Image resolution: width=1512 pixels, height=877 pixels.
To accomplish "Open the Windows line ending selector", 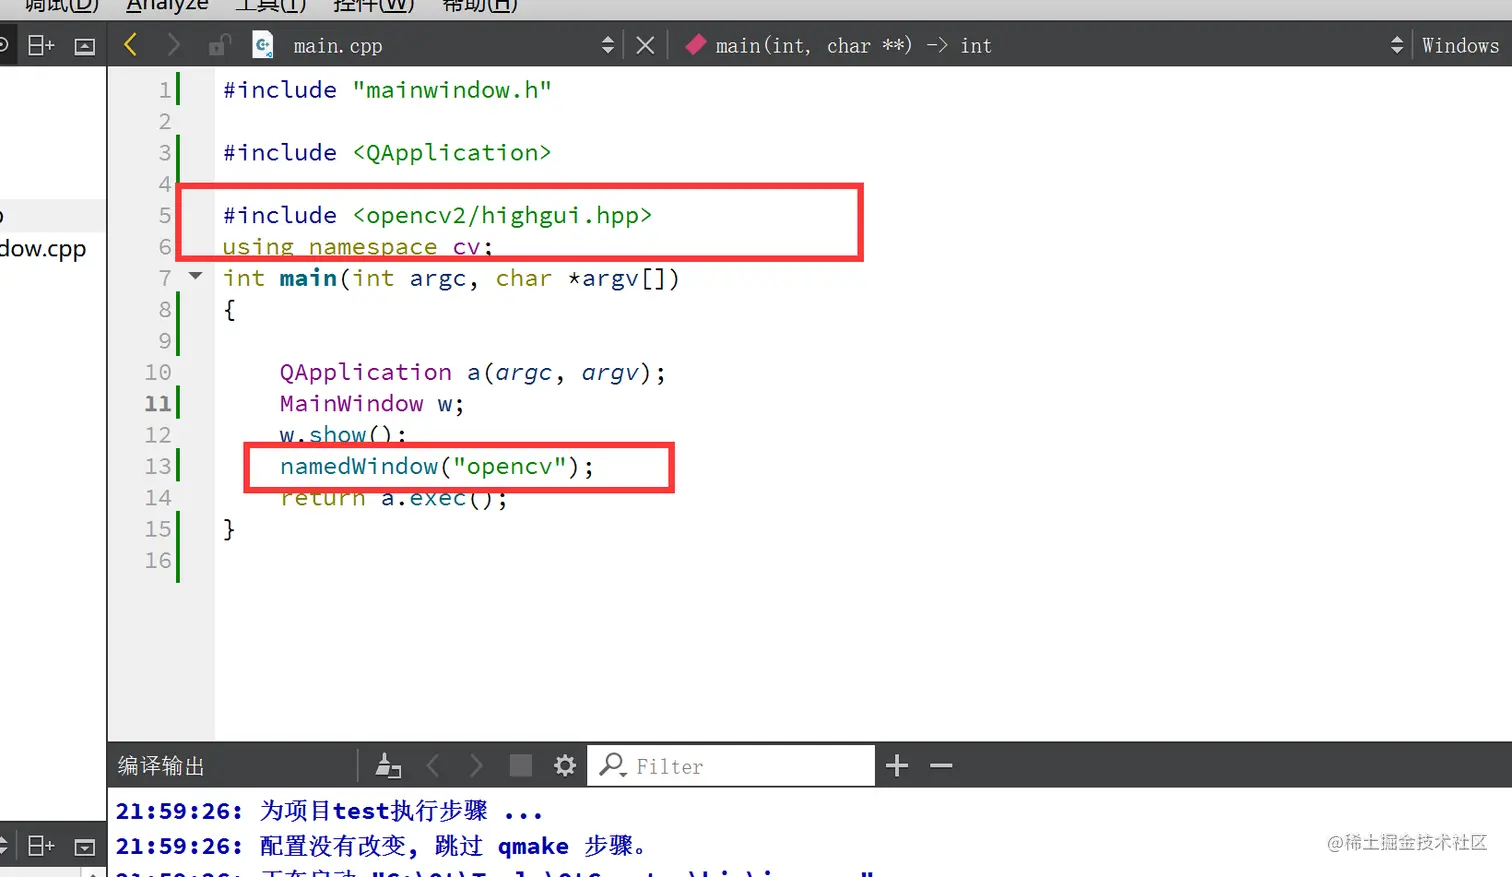I will [x=1460, y=45].
